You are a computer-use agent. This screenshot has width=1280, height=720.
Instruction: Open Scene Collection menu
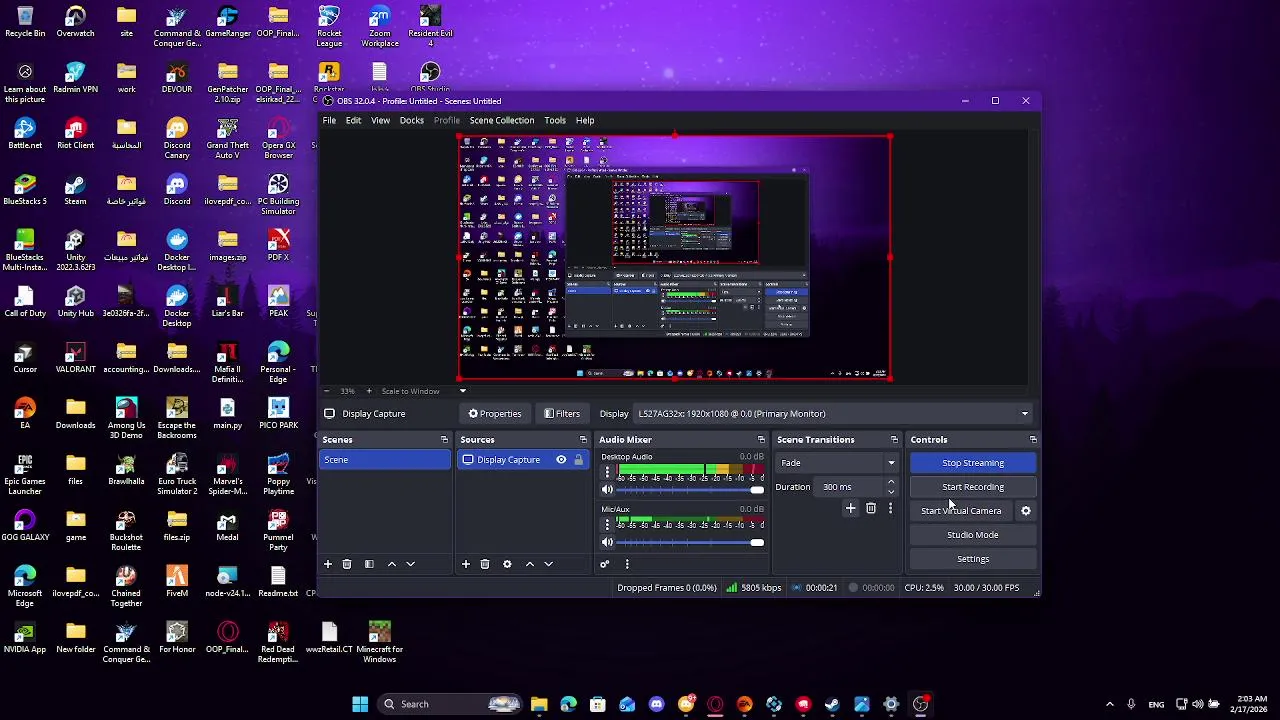[502, 120]
